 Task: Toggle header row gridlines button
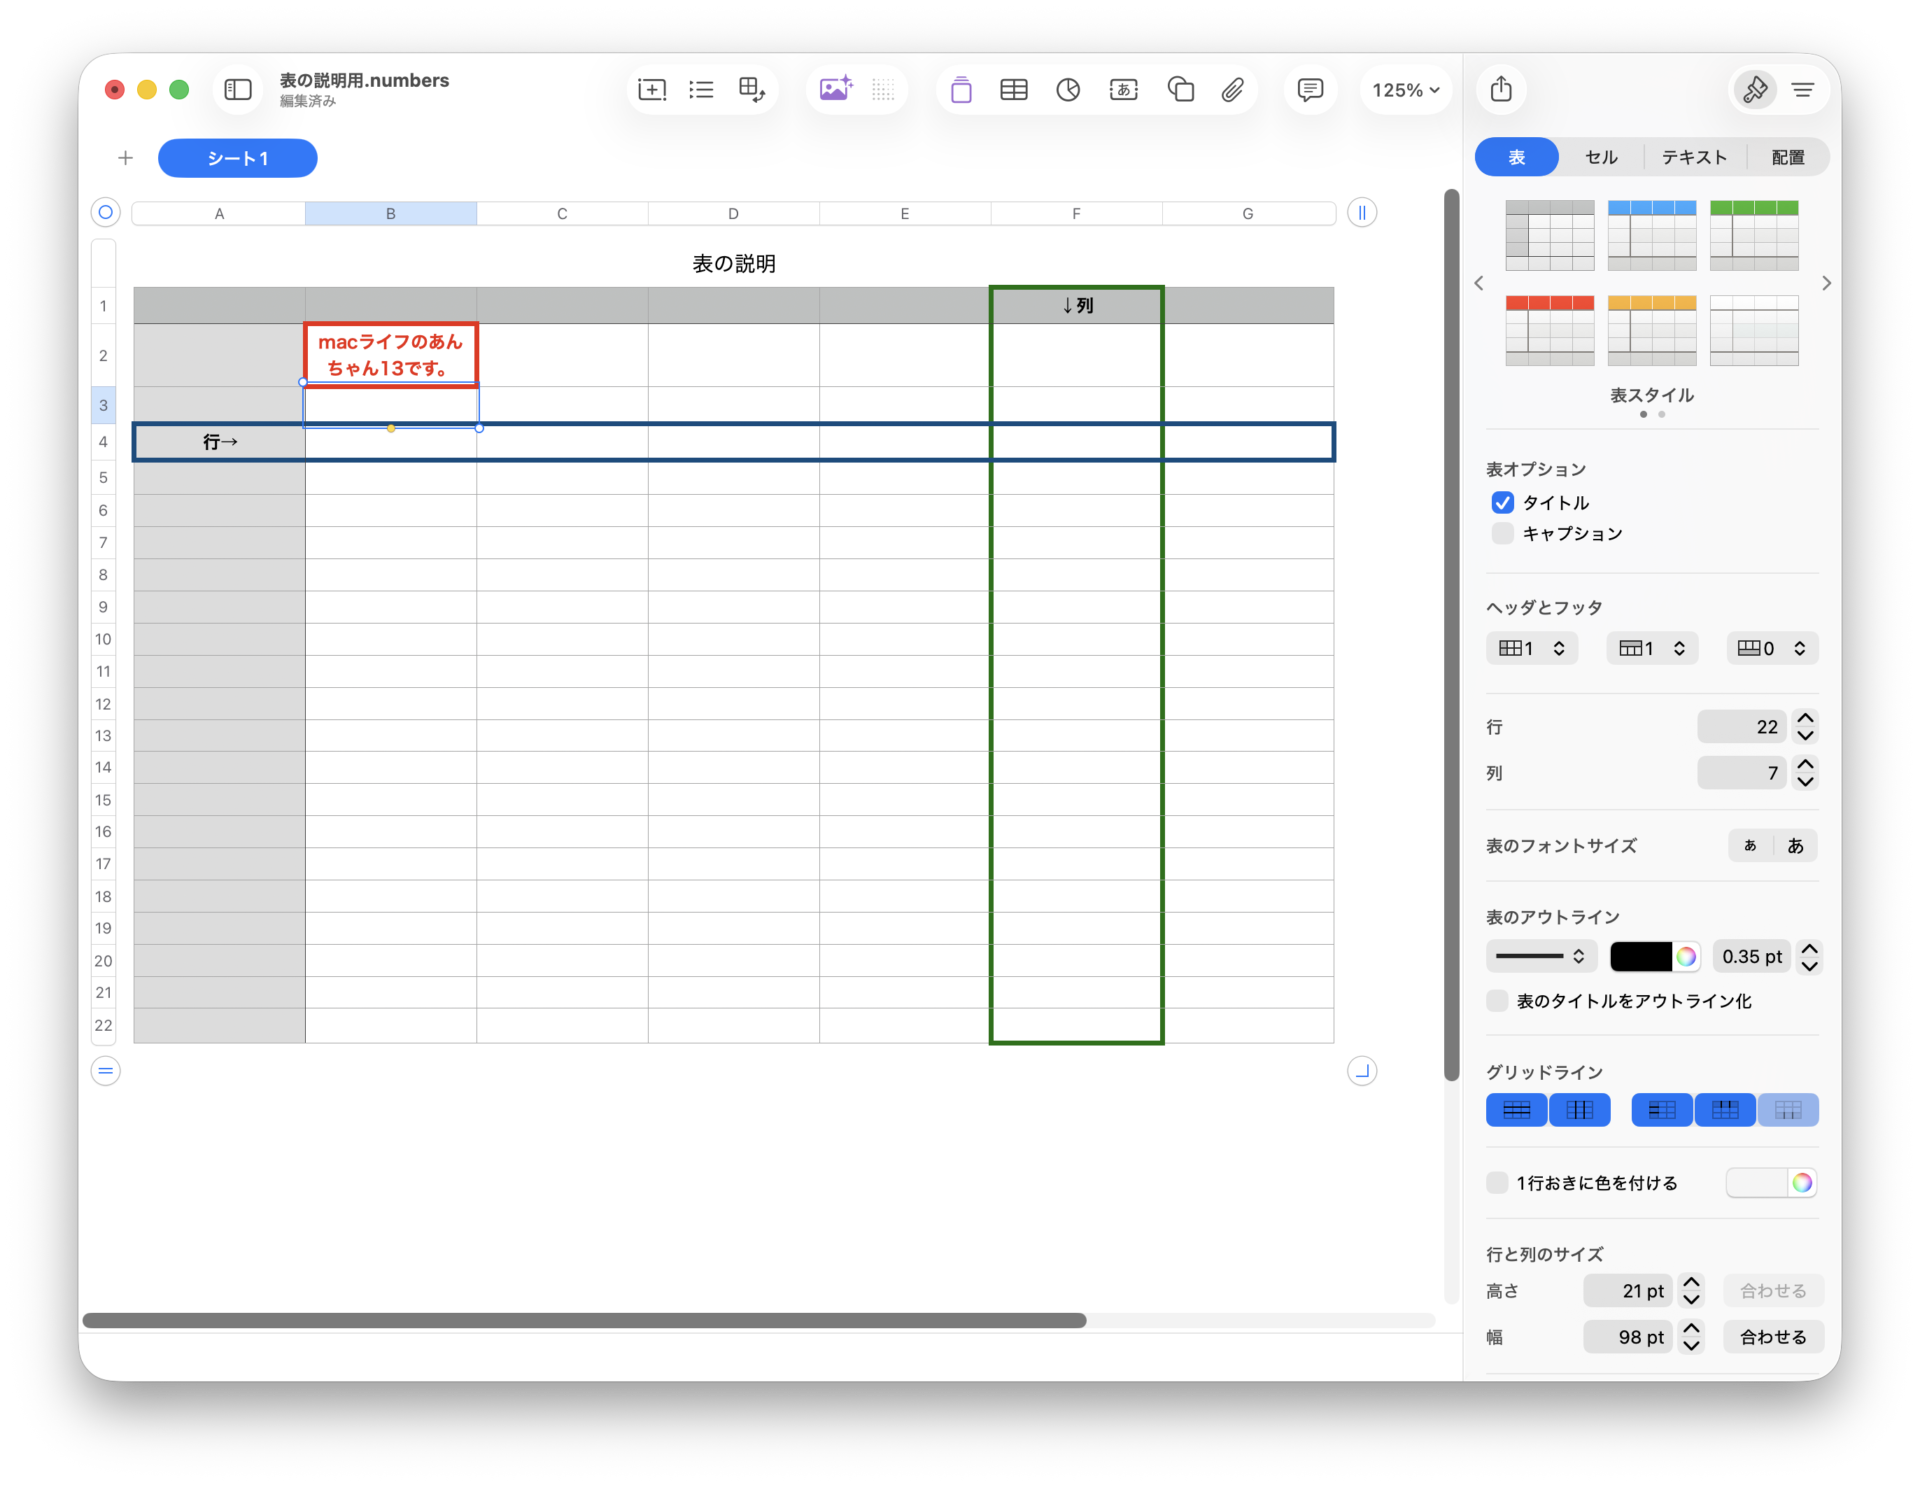coord(1725,1110)
